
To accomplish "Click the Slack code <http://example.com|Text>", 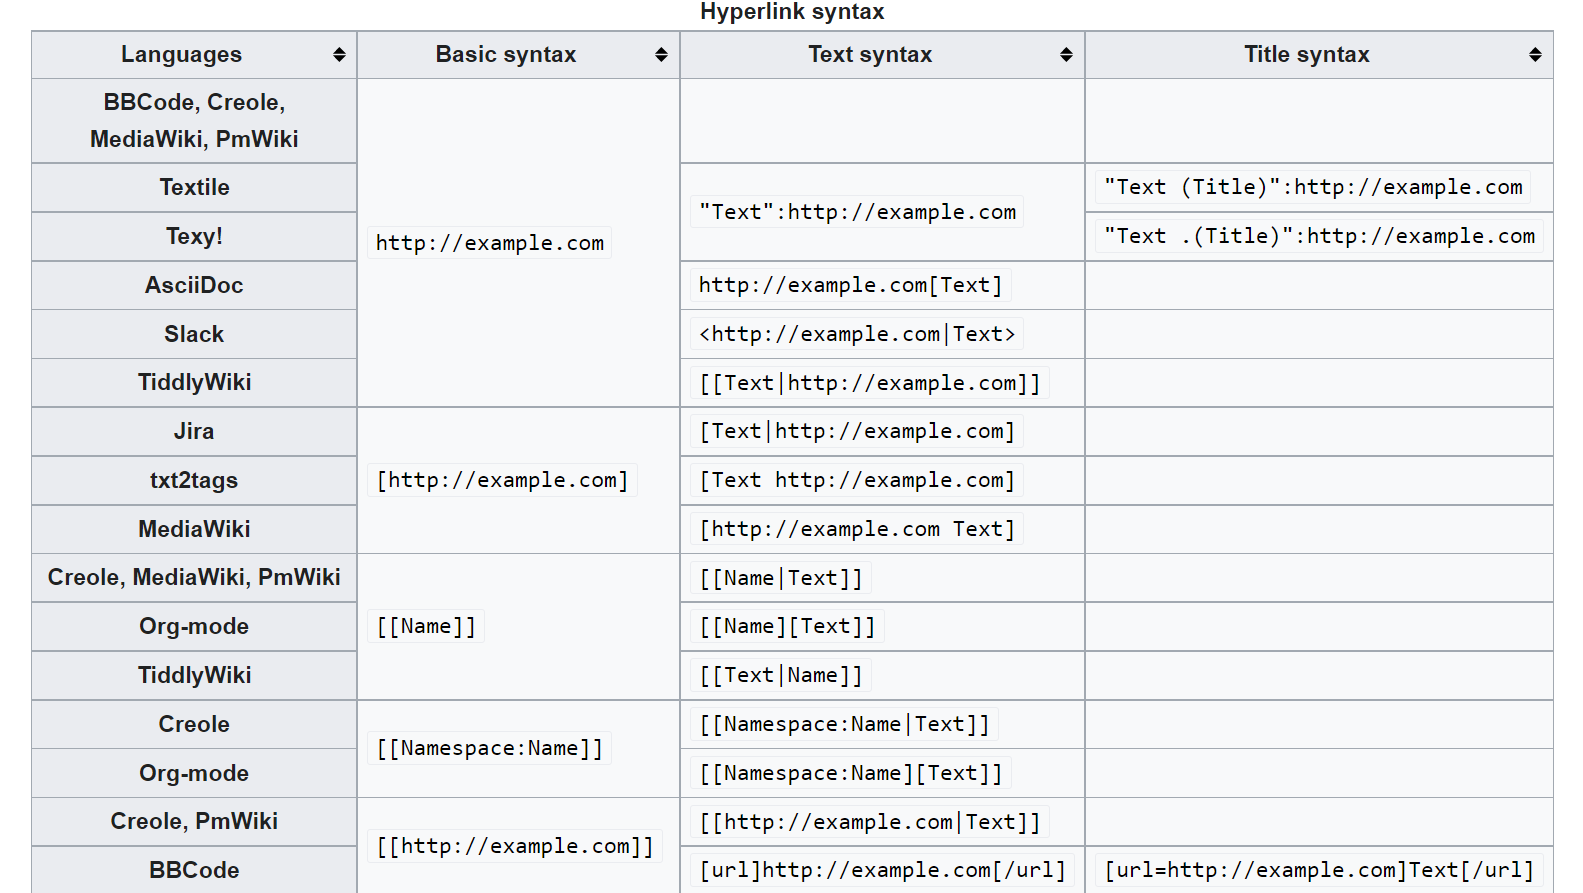I will tap(857, 334).
